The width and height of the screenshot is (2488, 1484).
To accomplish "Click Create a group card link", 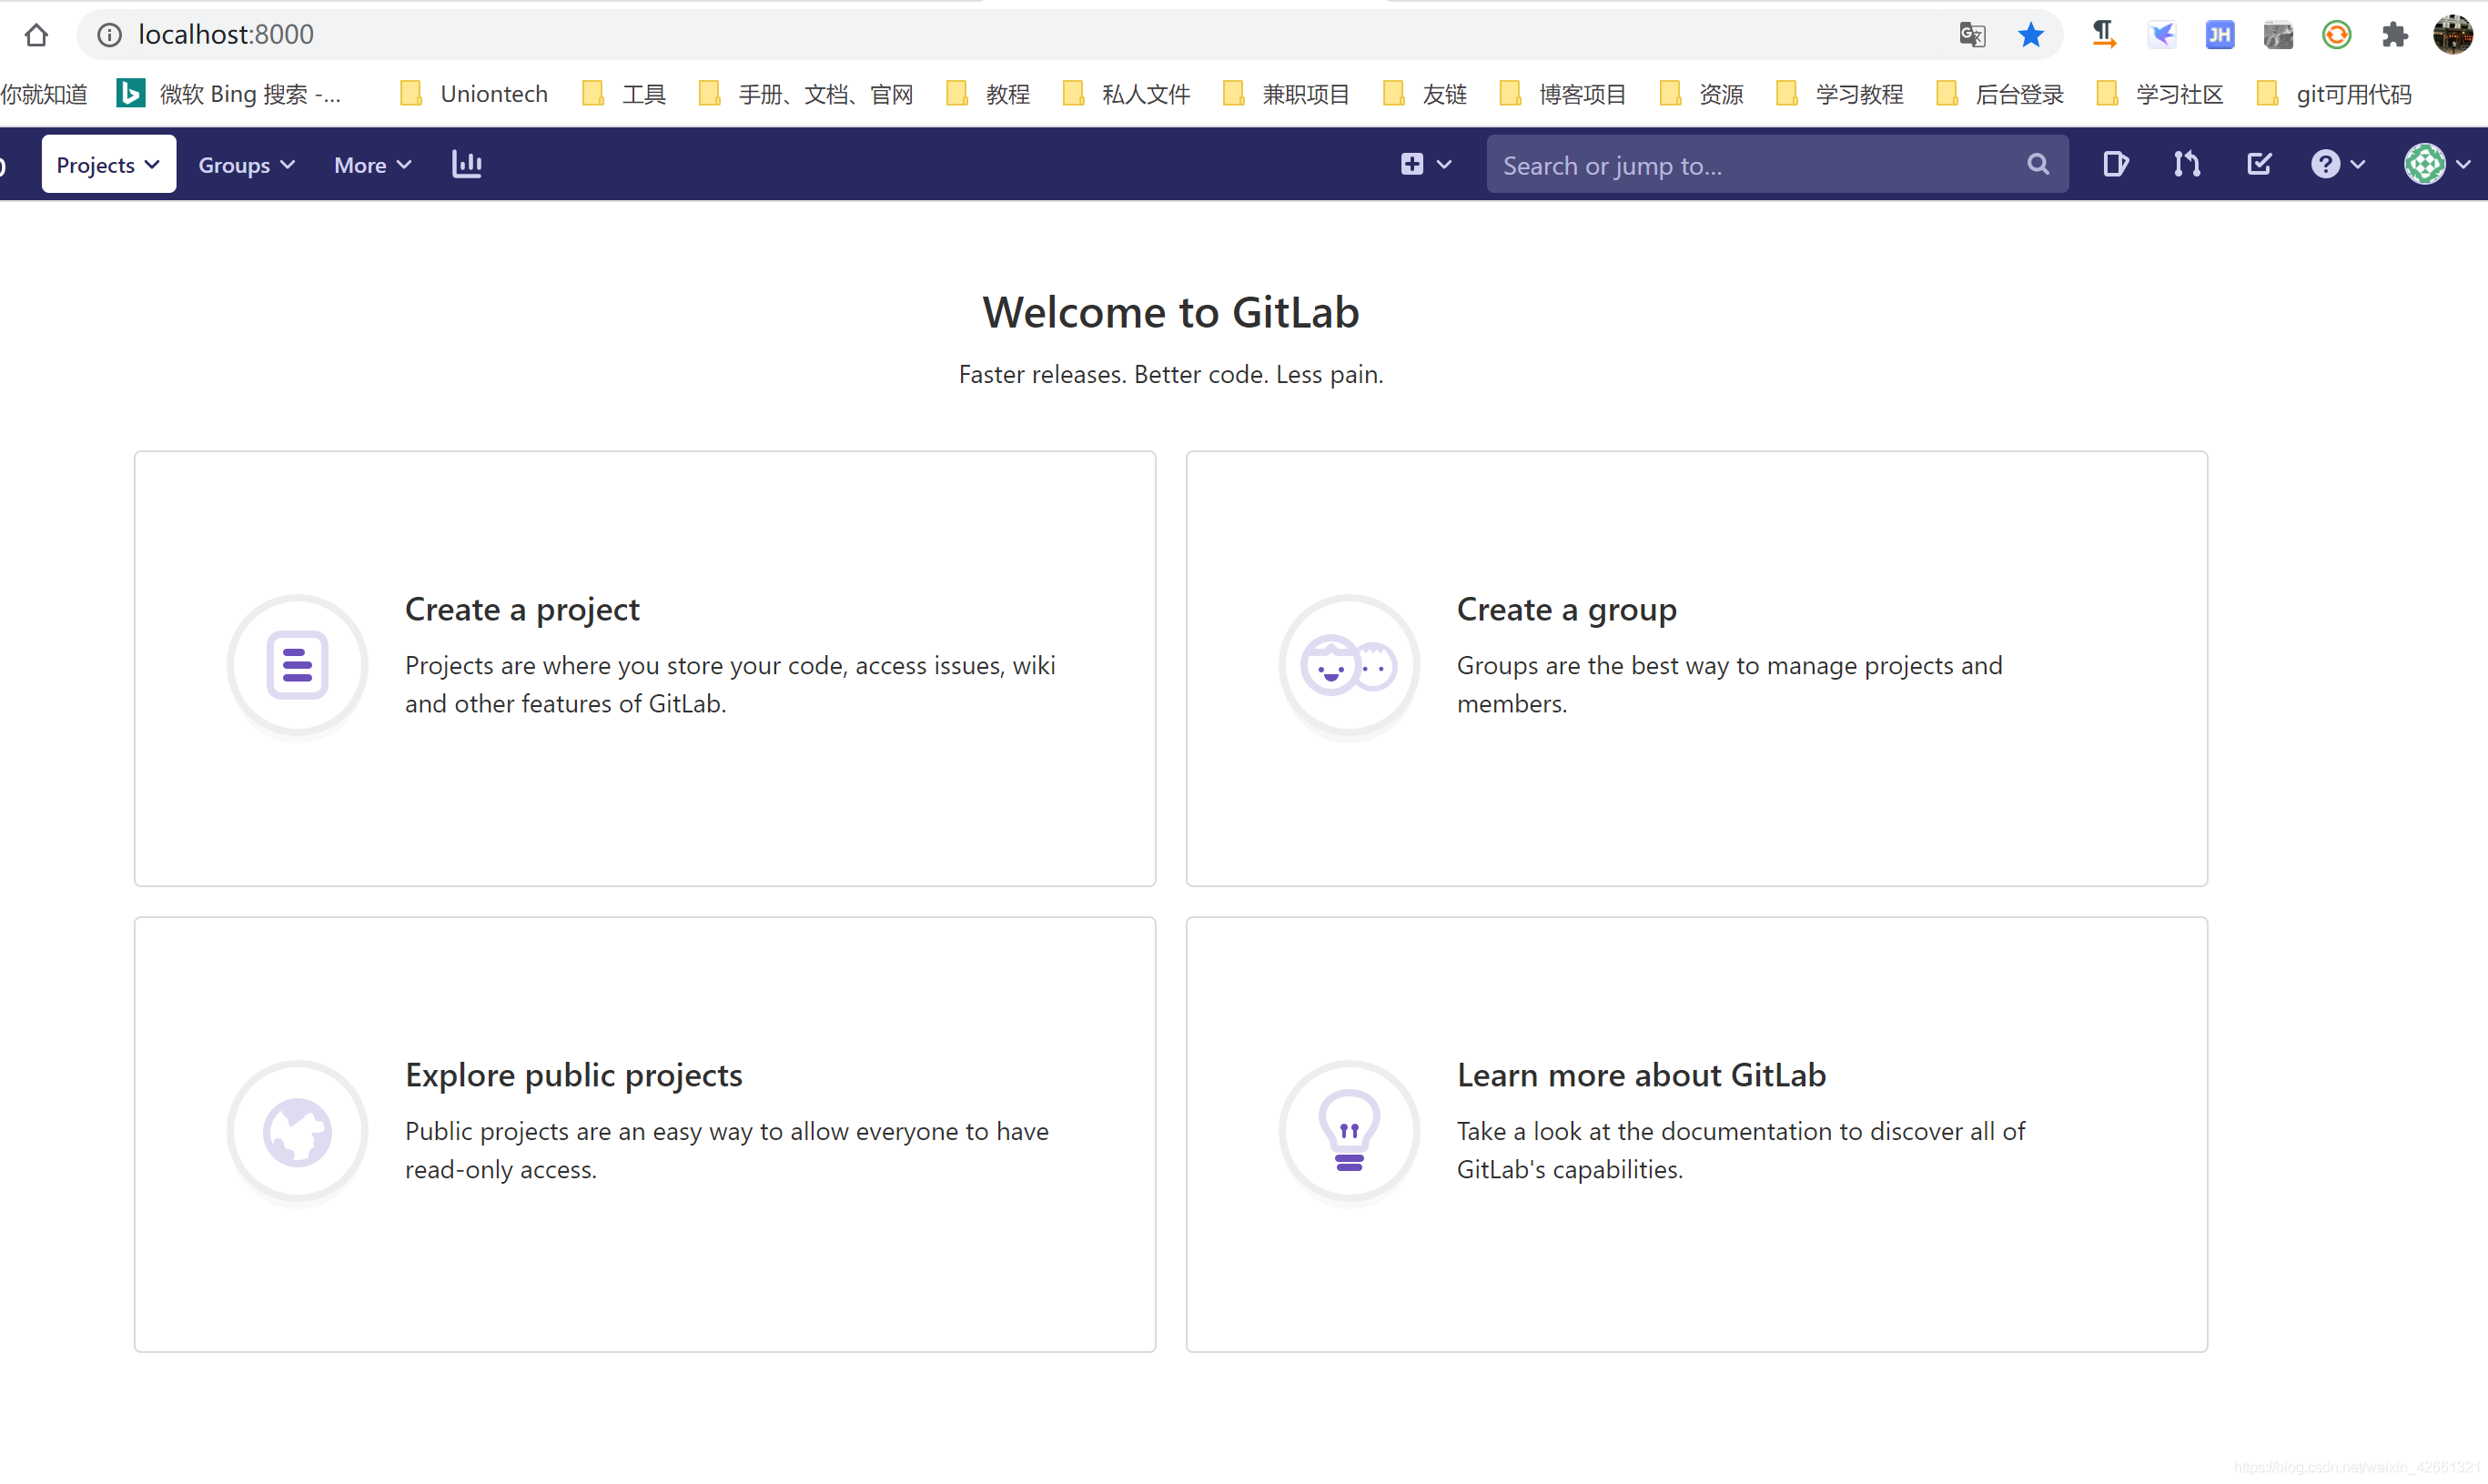I will 1696,668.
